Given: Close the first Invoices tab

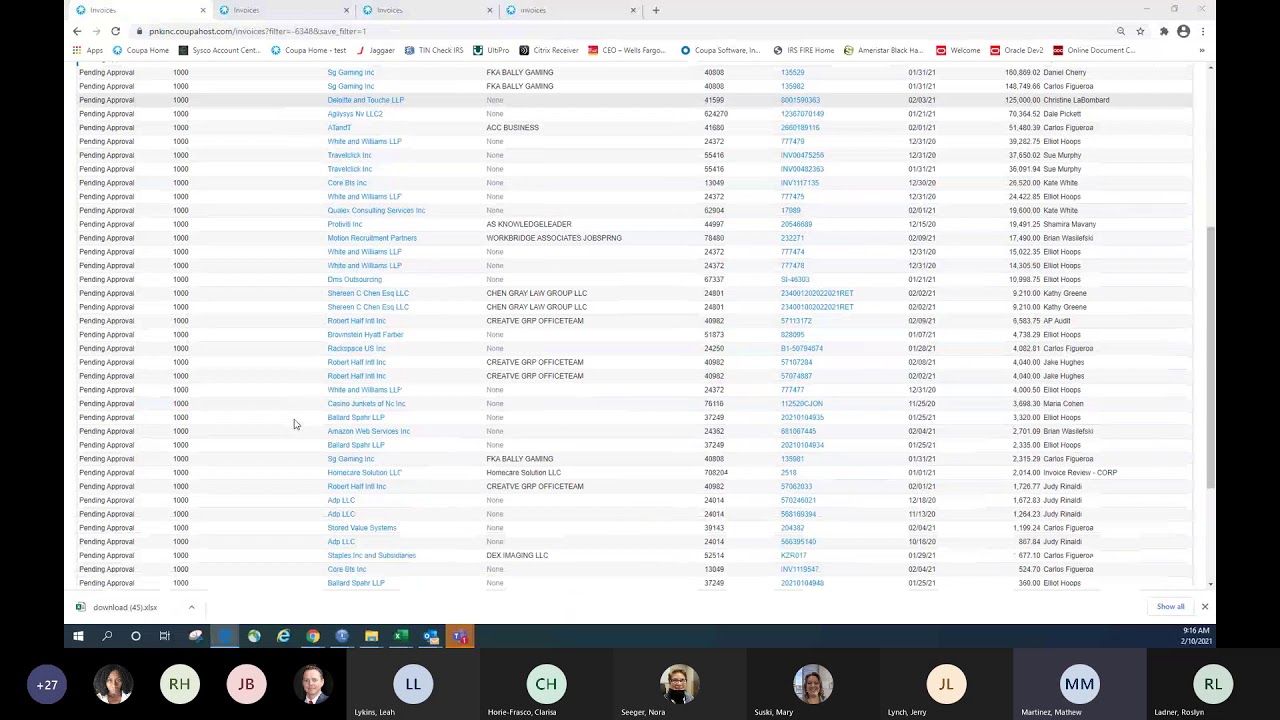Looking at the screenshot, I should pos(203,10).
